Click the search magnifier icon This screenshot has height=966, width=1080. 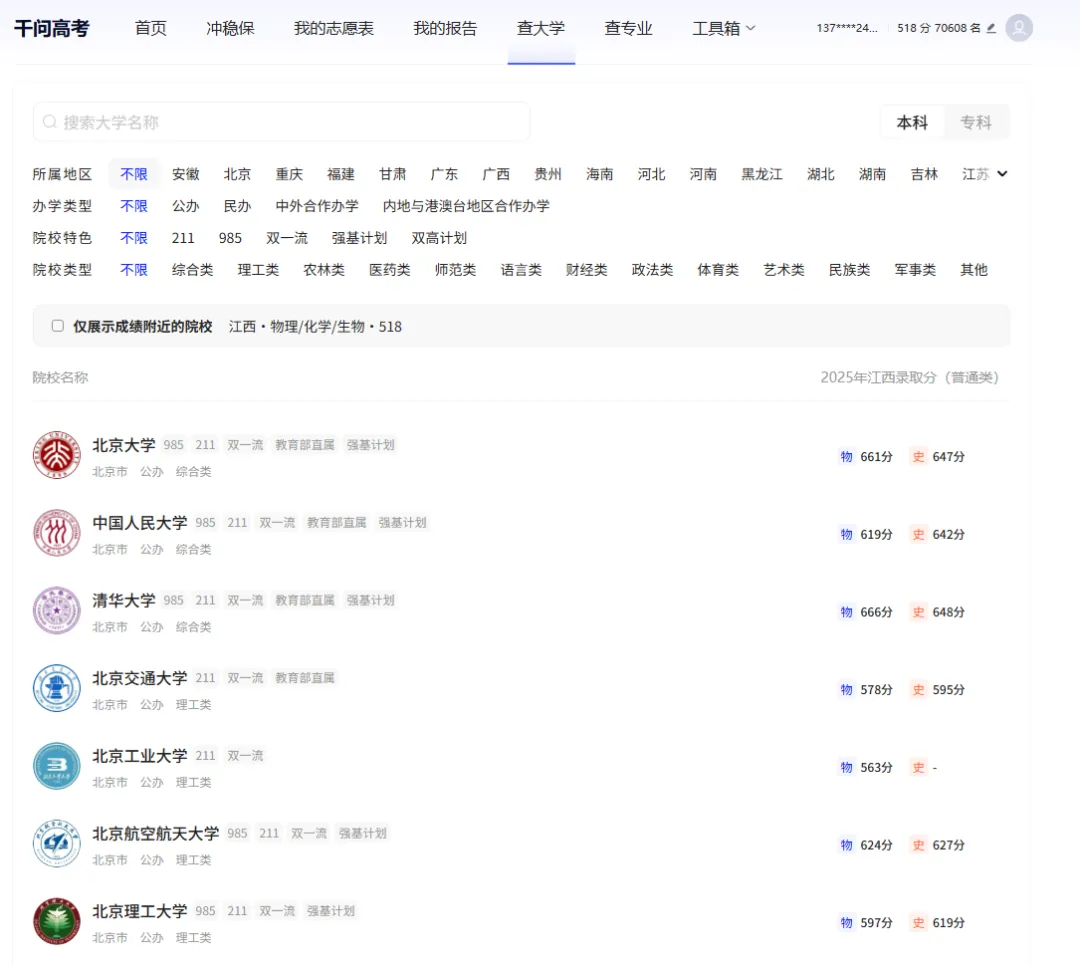pyautogui.click(x=50, y=122)
